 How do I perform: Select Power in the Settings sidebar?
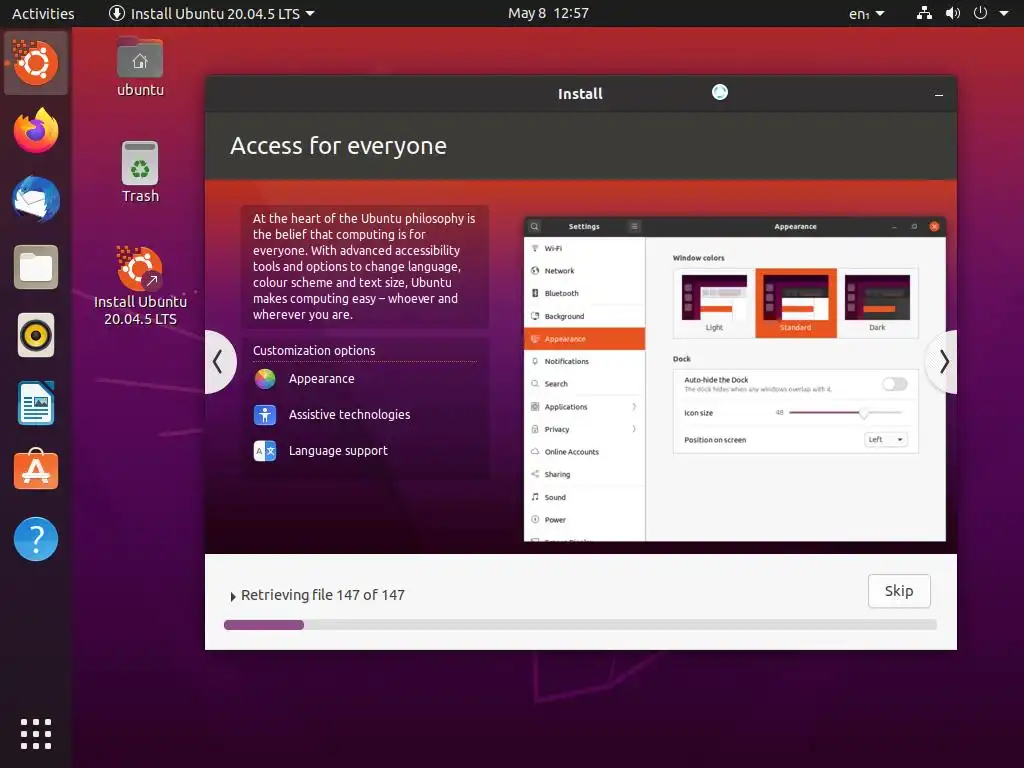point(584,520)
